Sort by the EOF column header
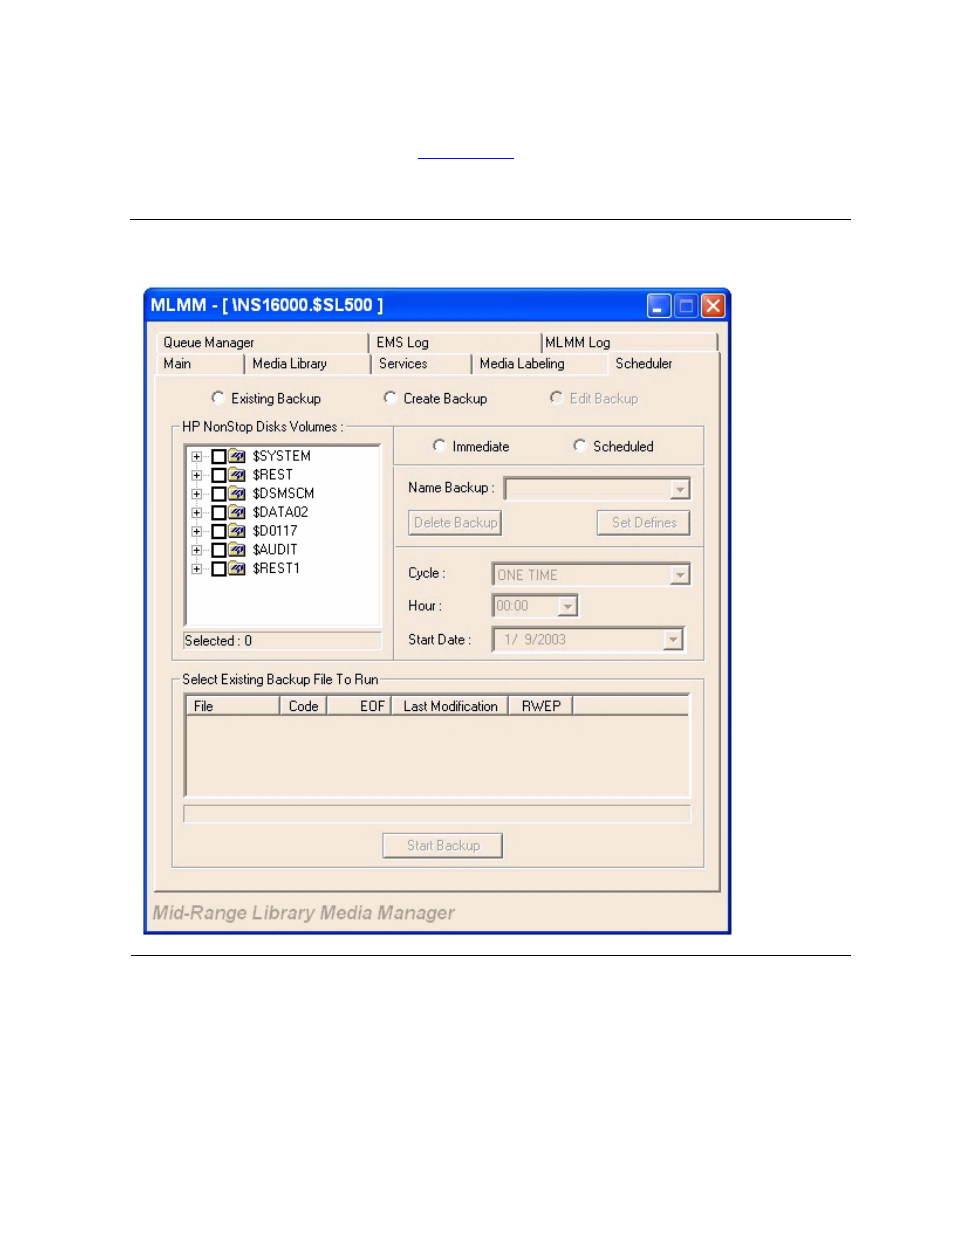 pos(359,706)
